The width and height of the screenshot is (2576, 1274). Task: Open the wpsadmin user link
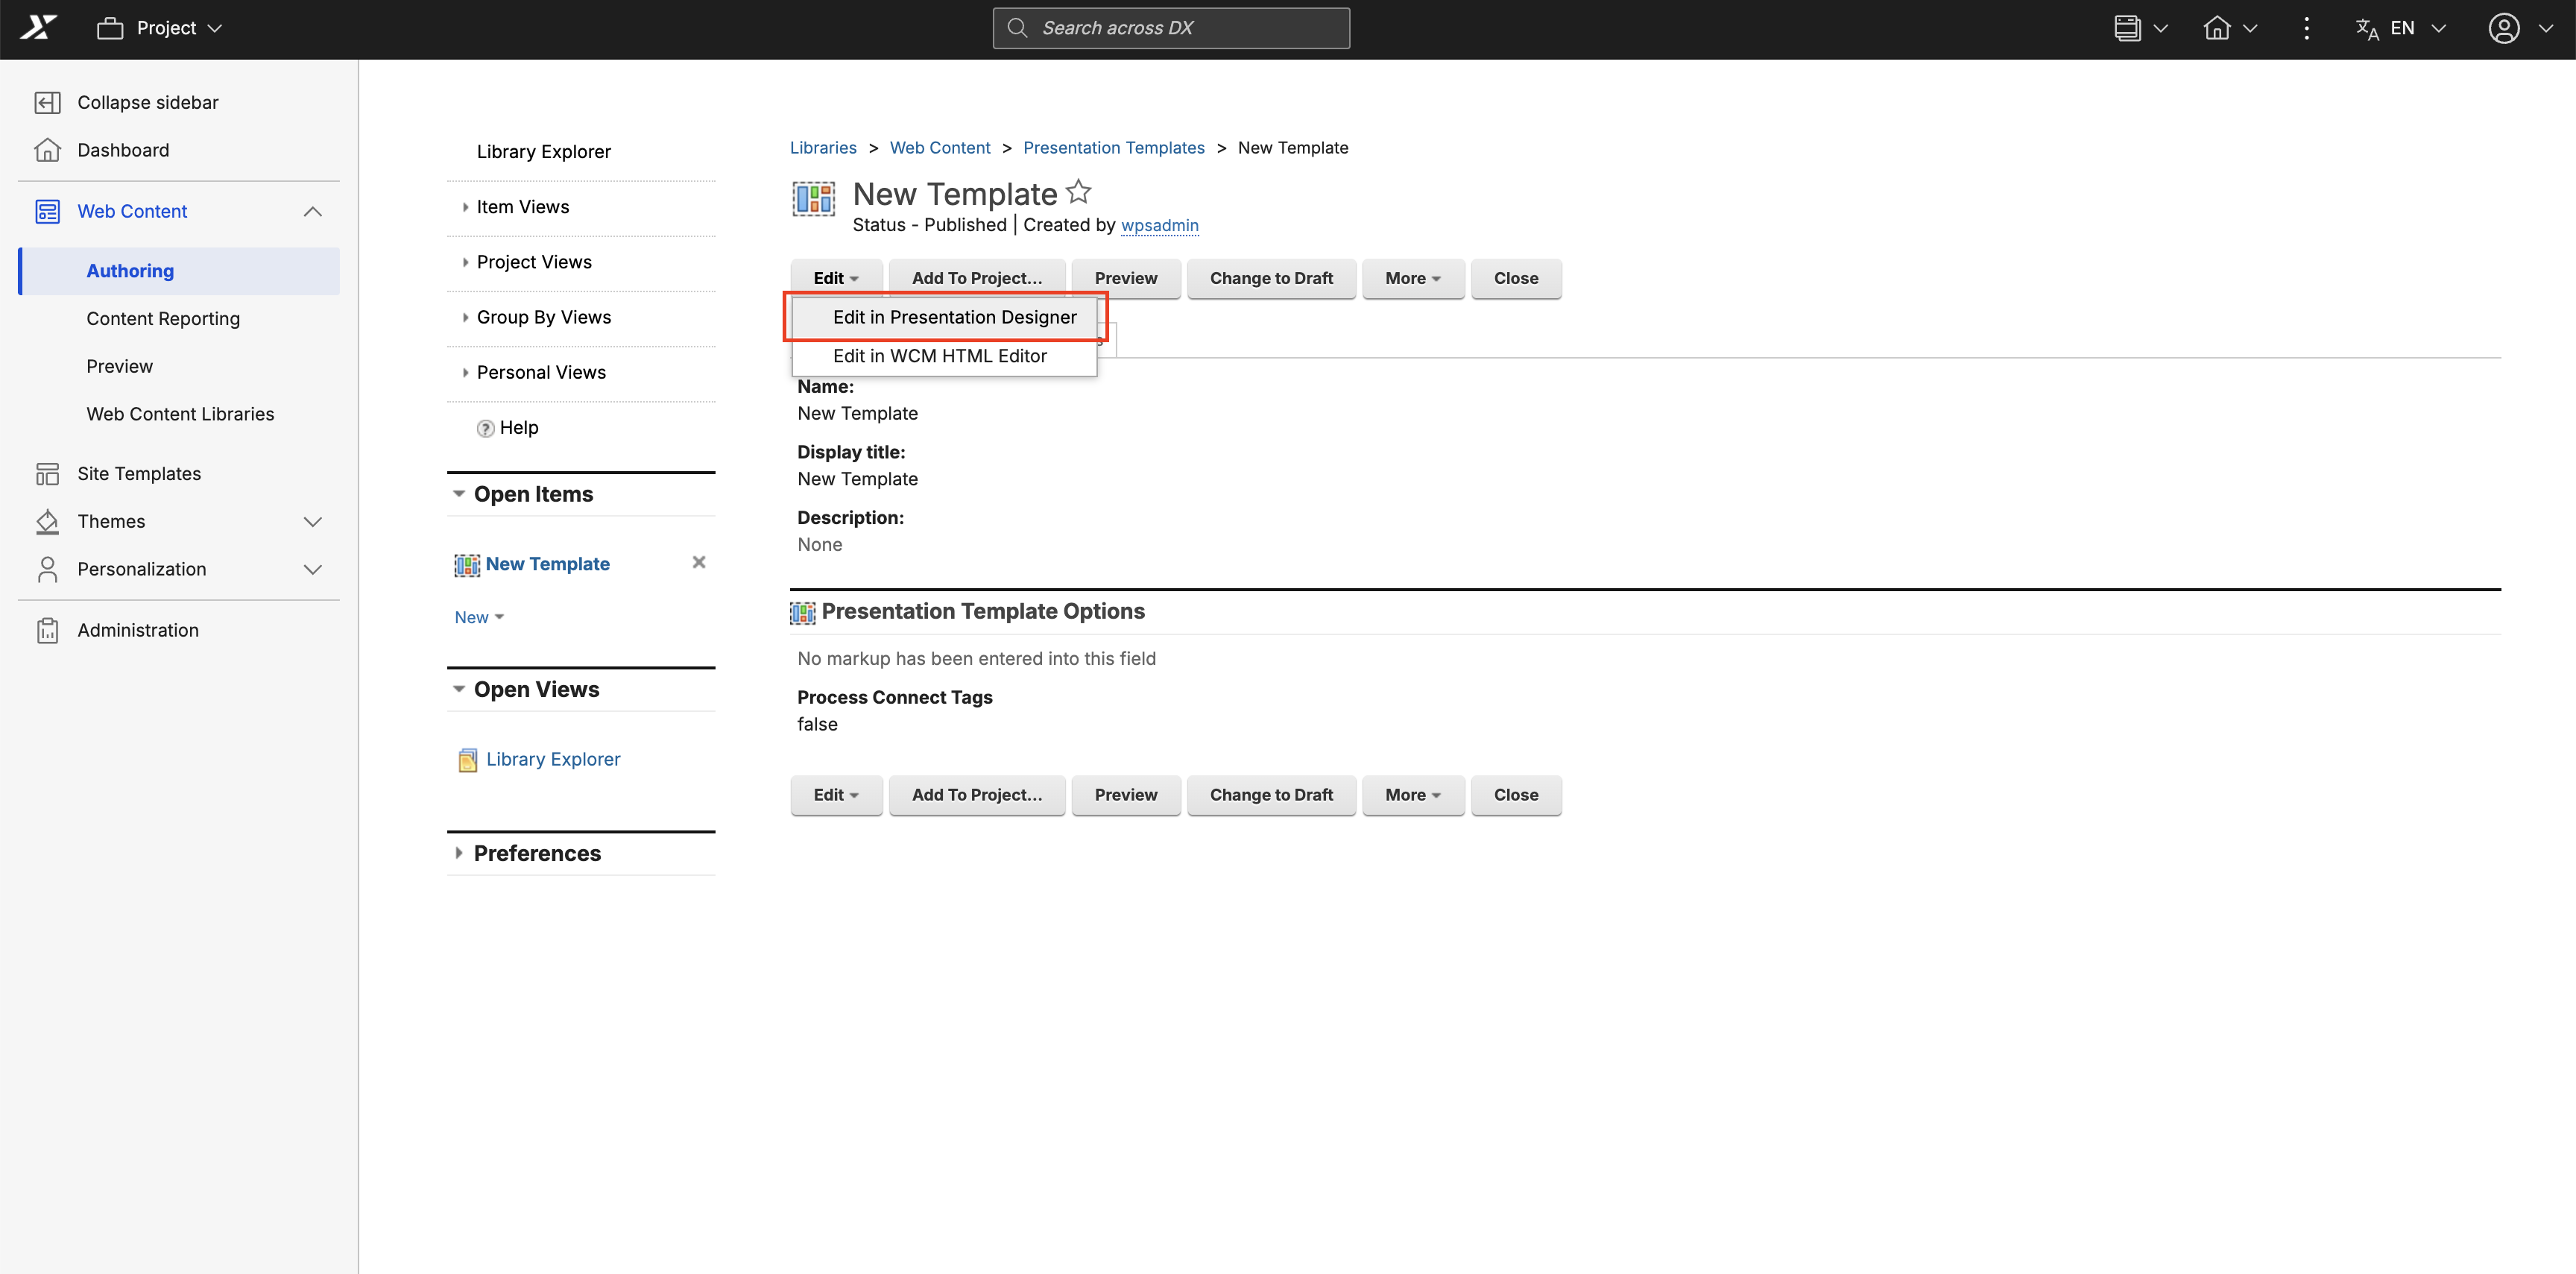tap(1160, 225)
